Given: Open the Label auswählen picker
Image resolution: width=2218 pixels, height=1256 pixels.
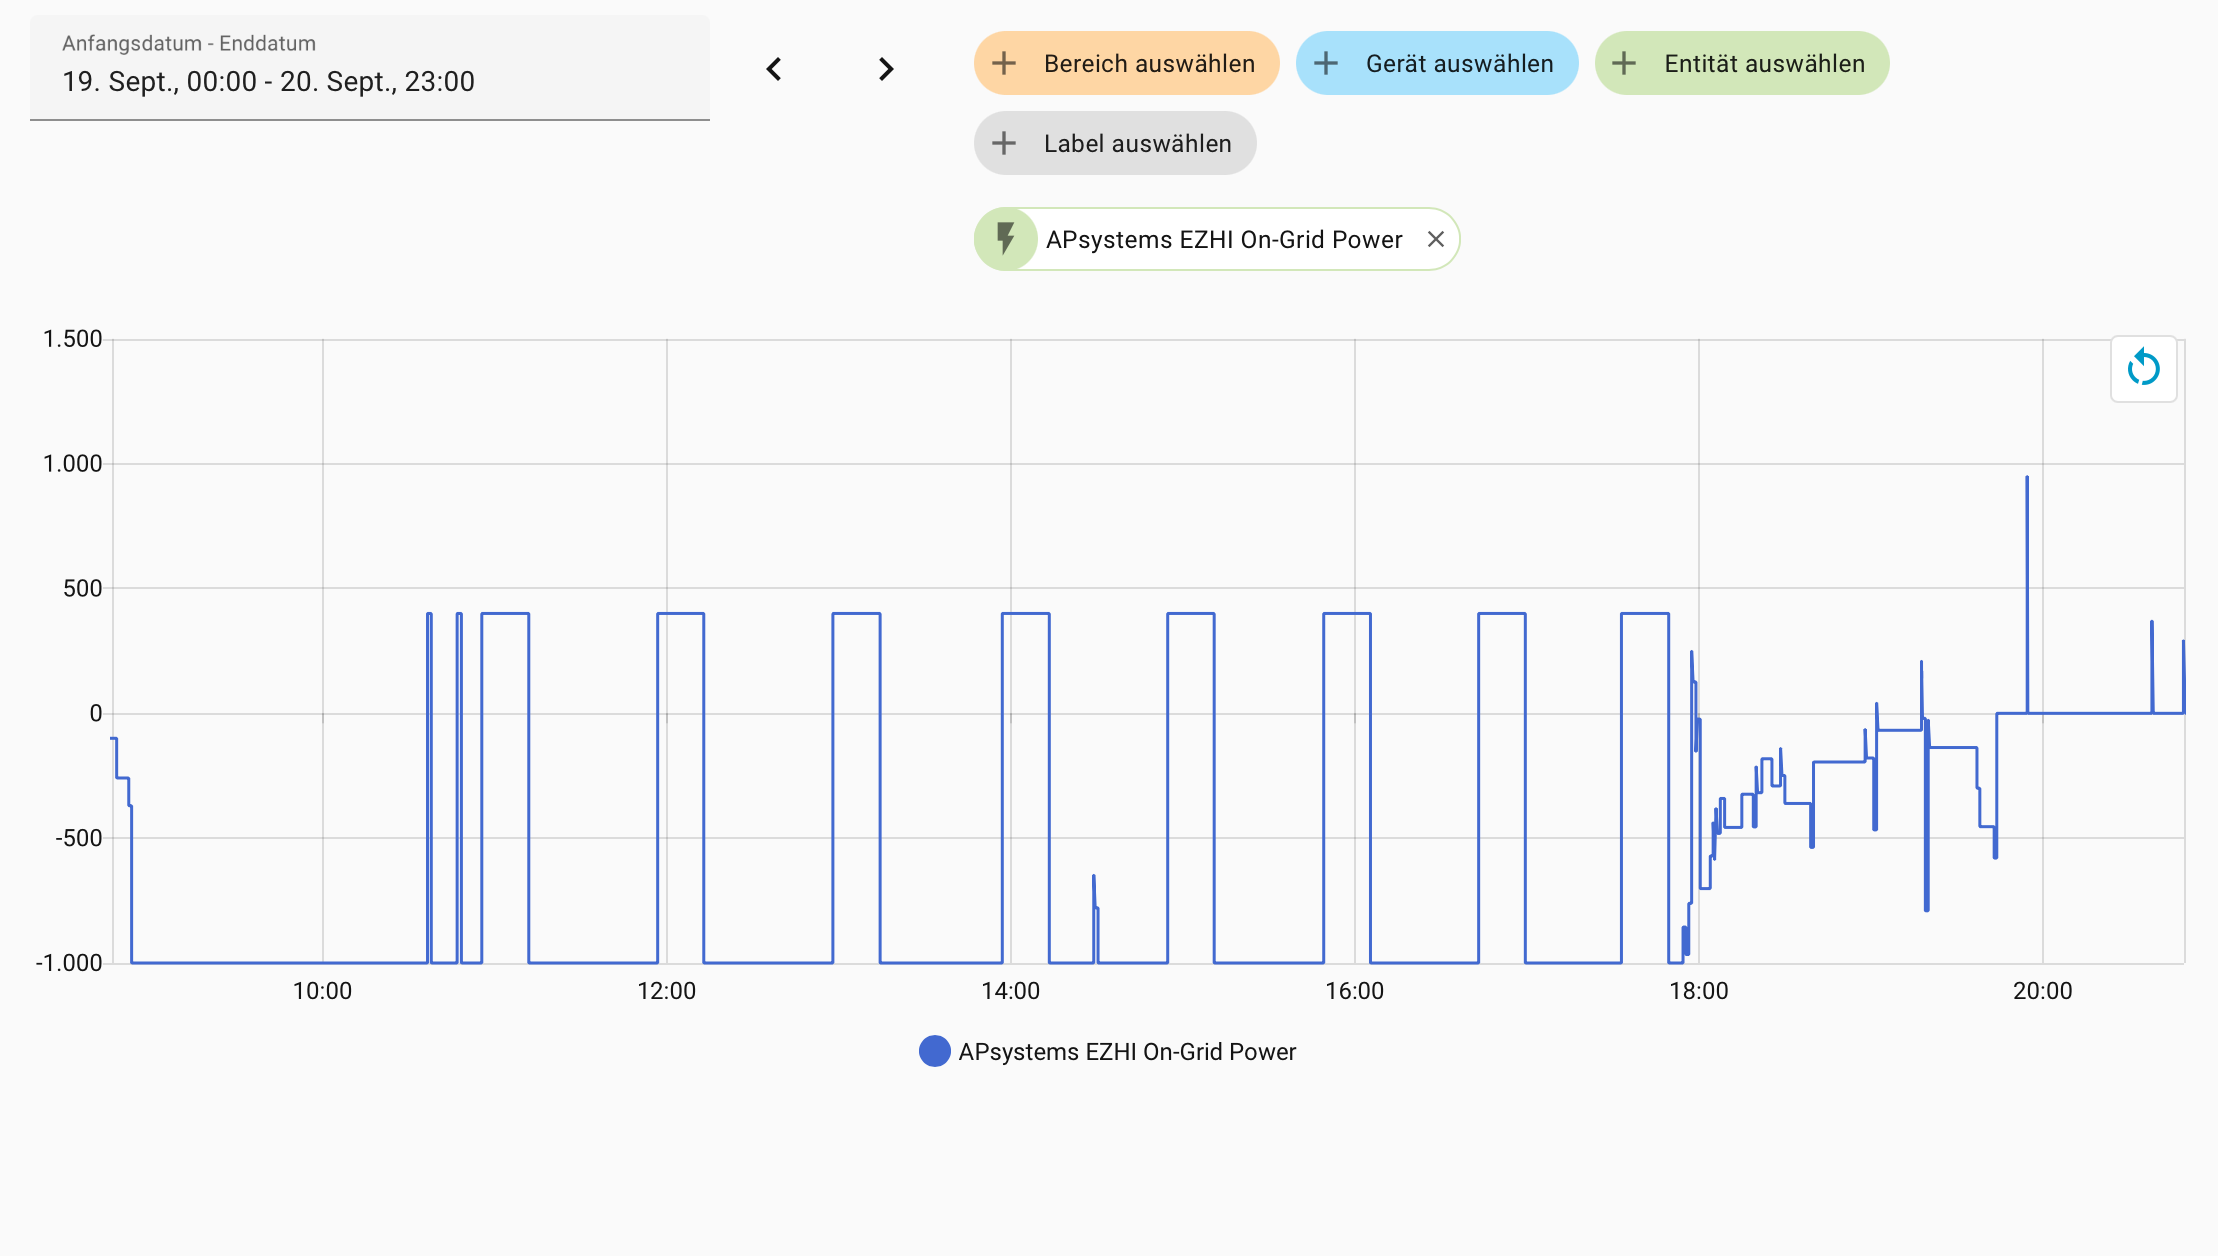Looking at the screenshot, I should [1137, 143].
